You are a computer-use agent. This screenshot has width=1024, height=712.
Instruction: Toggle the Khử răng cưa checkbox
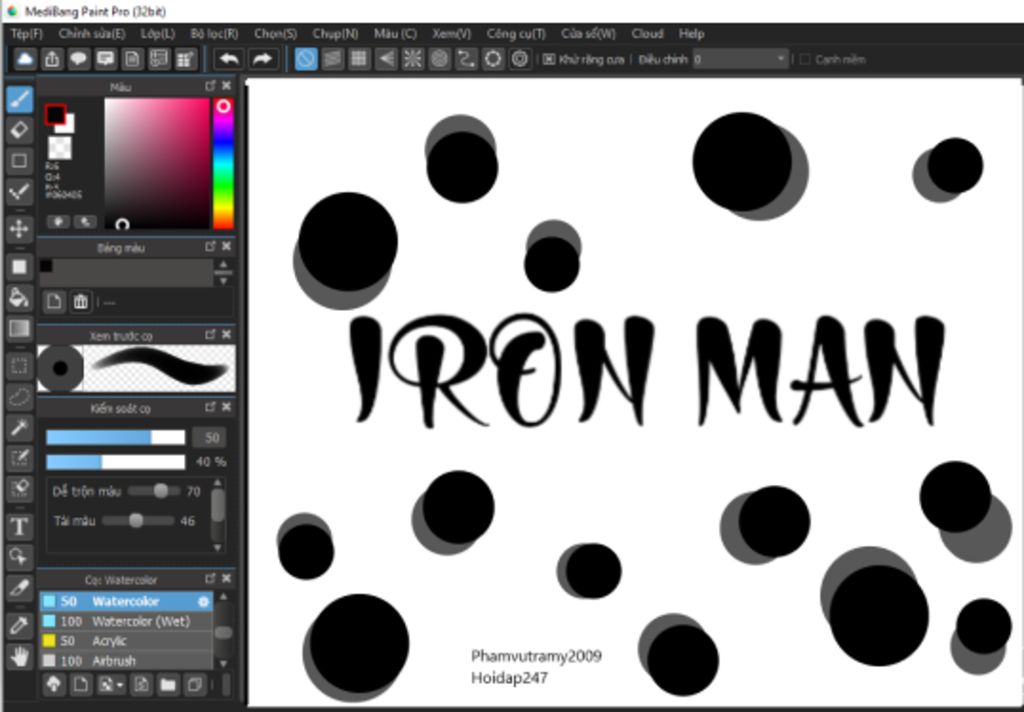pyautogui.click(x=549, y=59)
